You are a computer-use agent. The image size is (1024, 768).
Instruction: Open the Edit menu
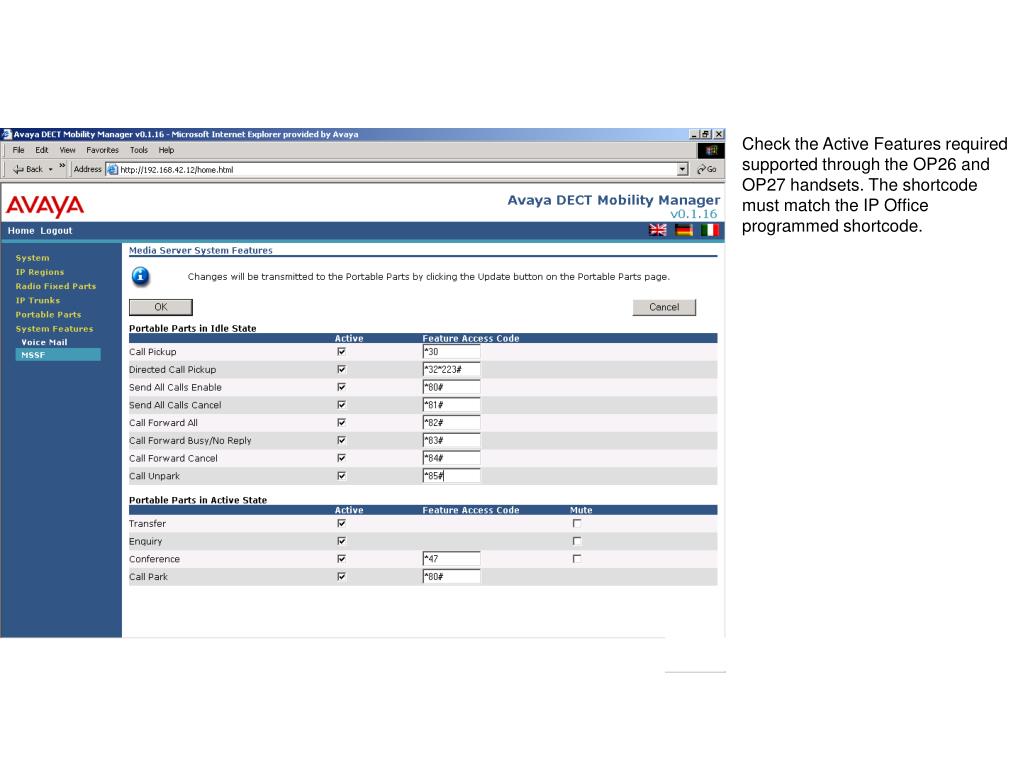pos(42,150)
